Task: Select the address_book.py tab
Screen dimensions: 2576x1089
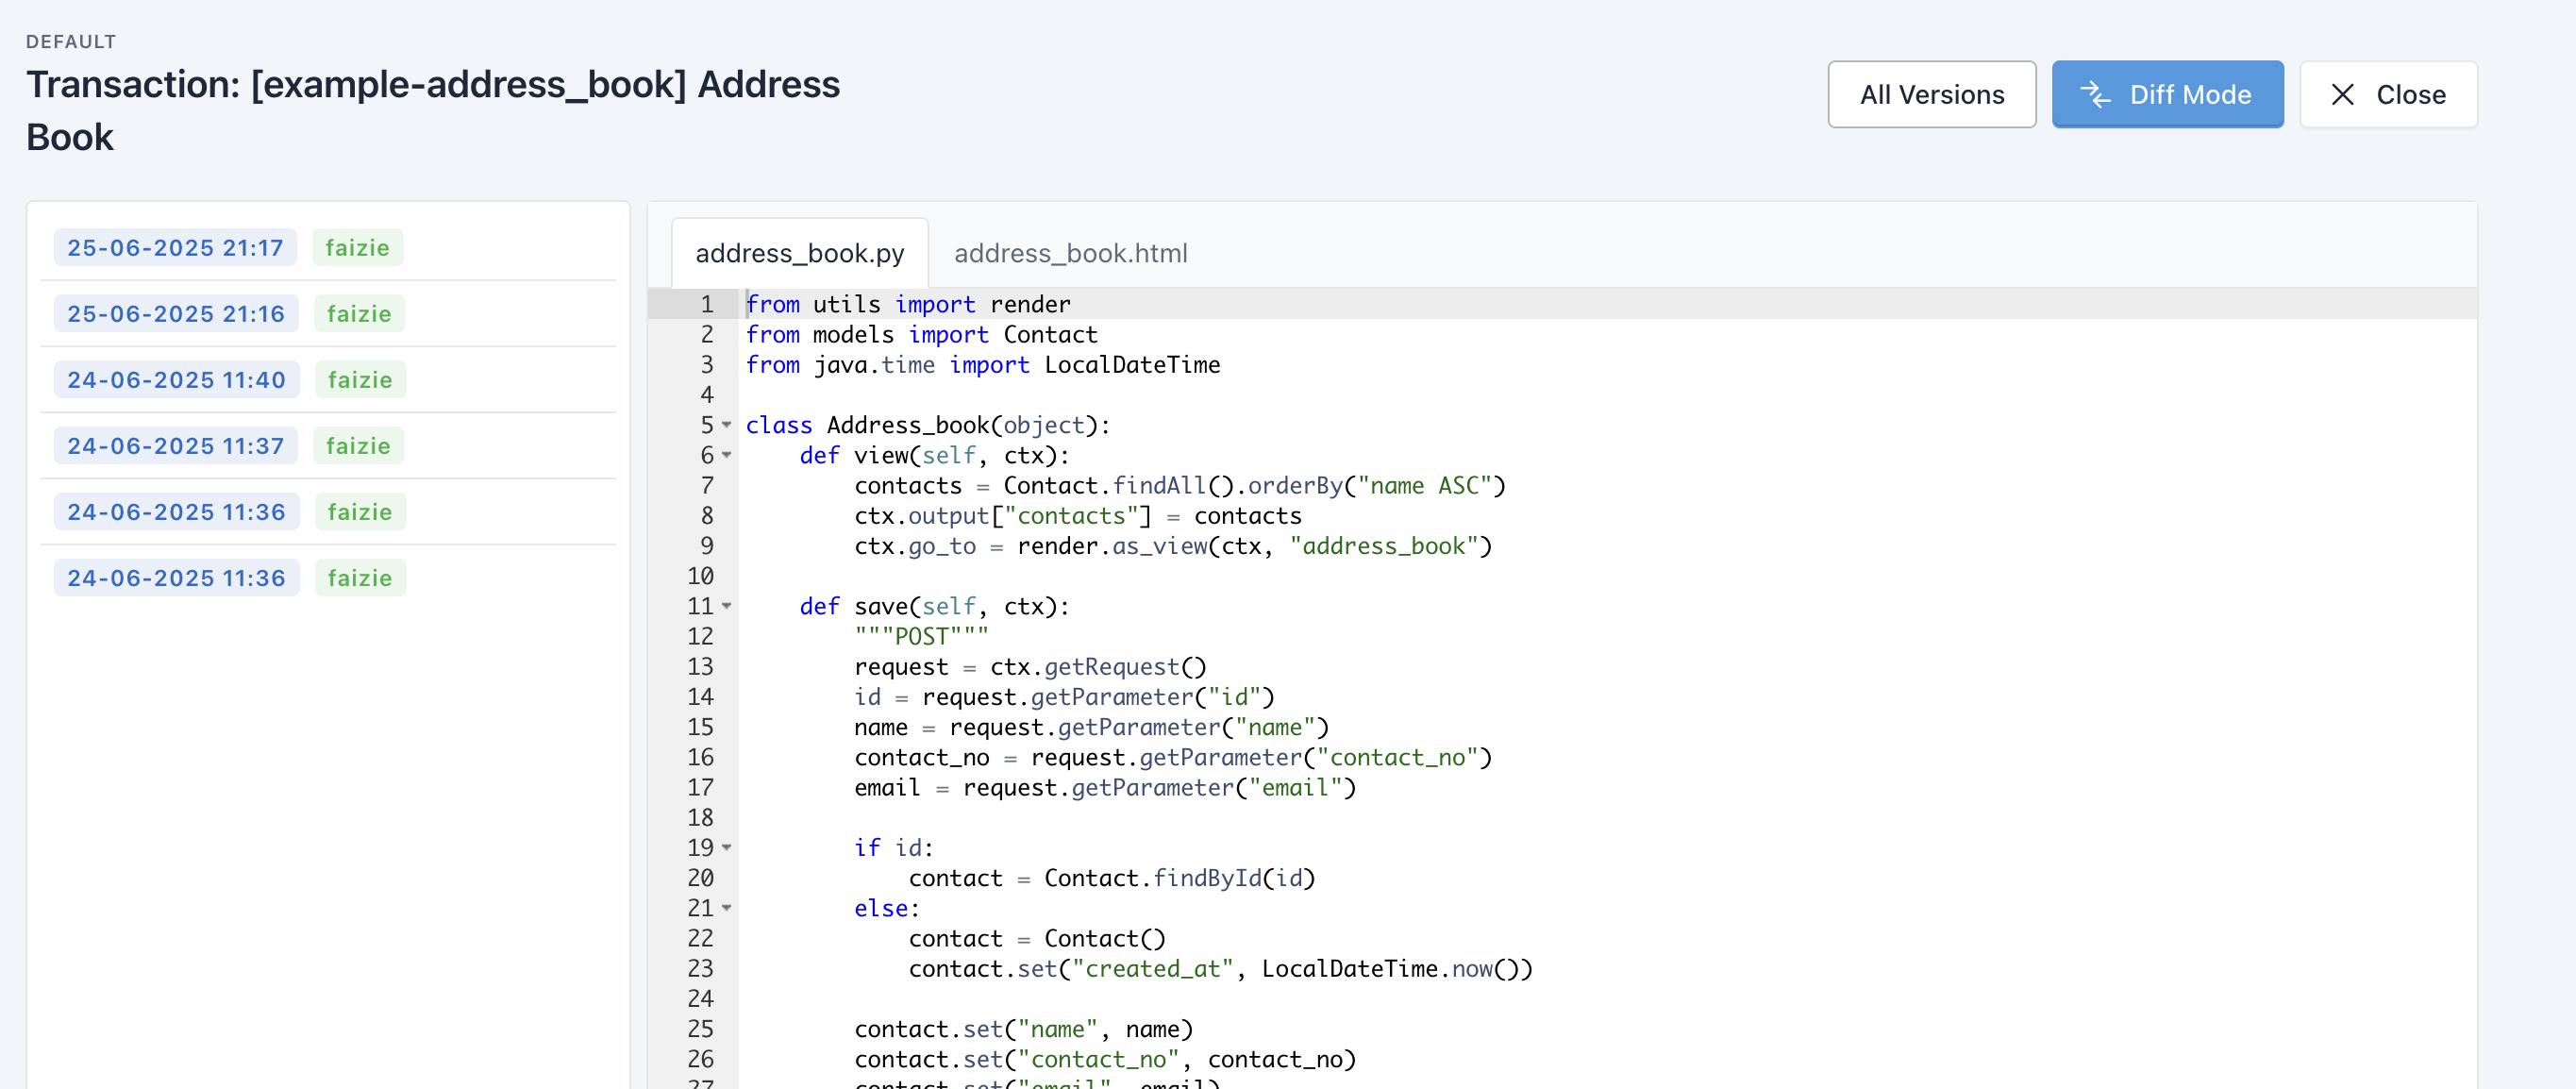Action: pos(799,253)
